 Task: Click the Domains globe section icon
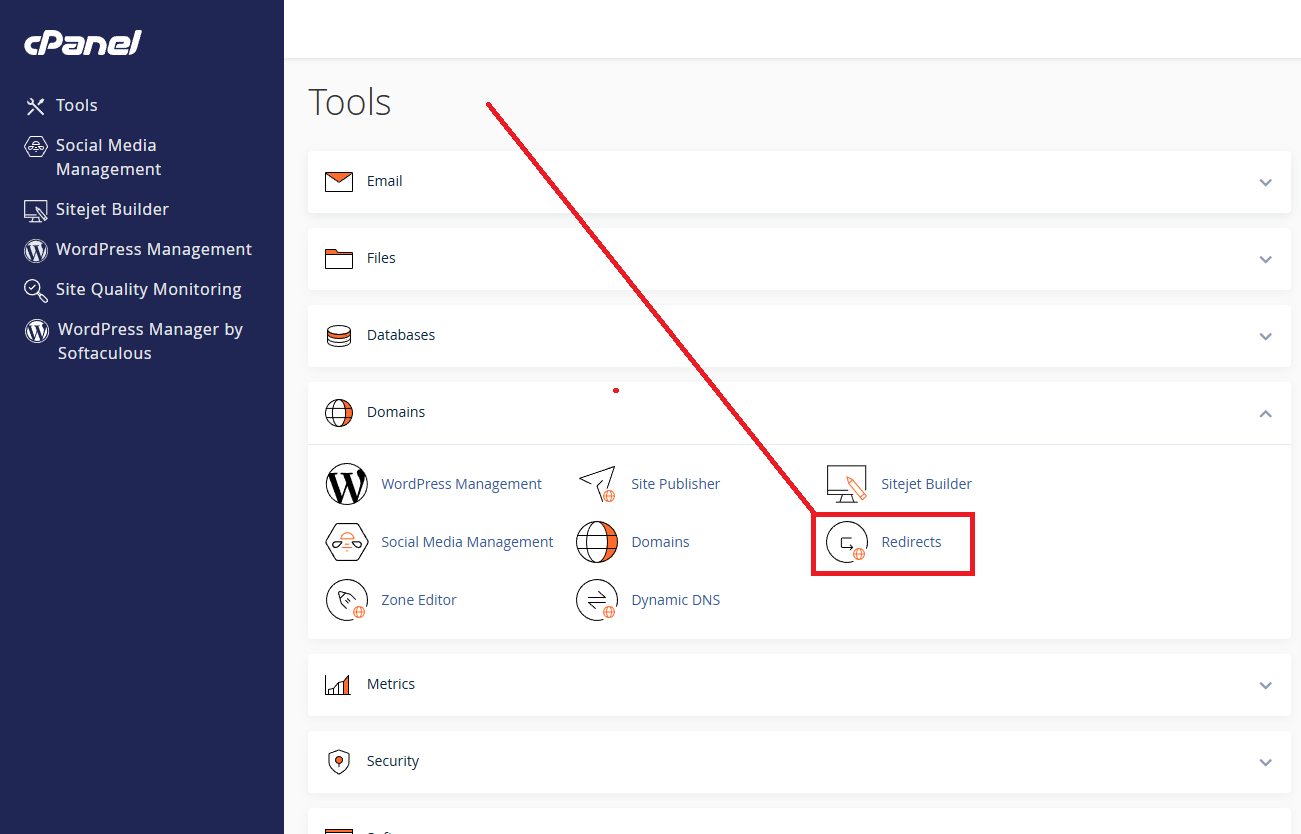point(339,413)
